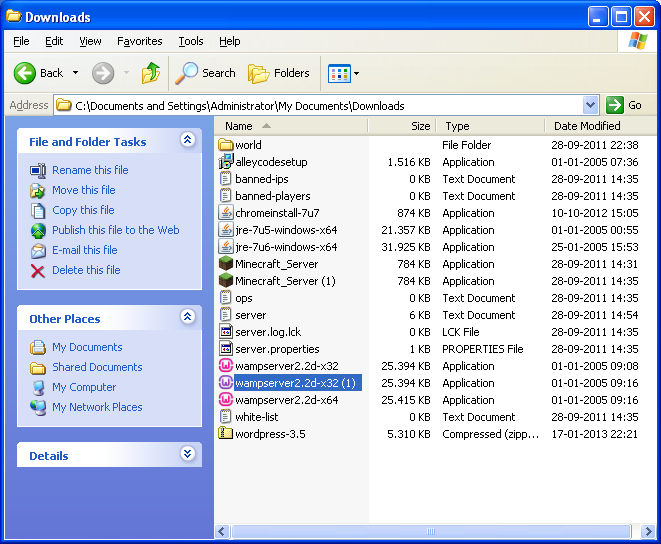This screenshot has width=661, height=544.
Task: Open the Back history dropdown arrow
Action: tap(75, 73)
